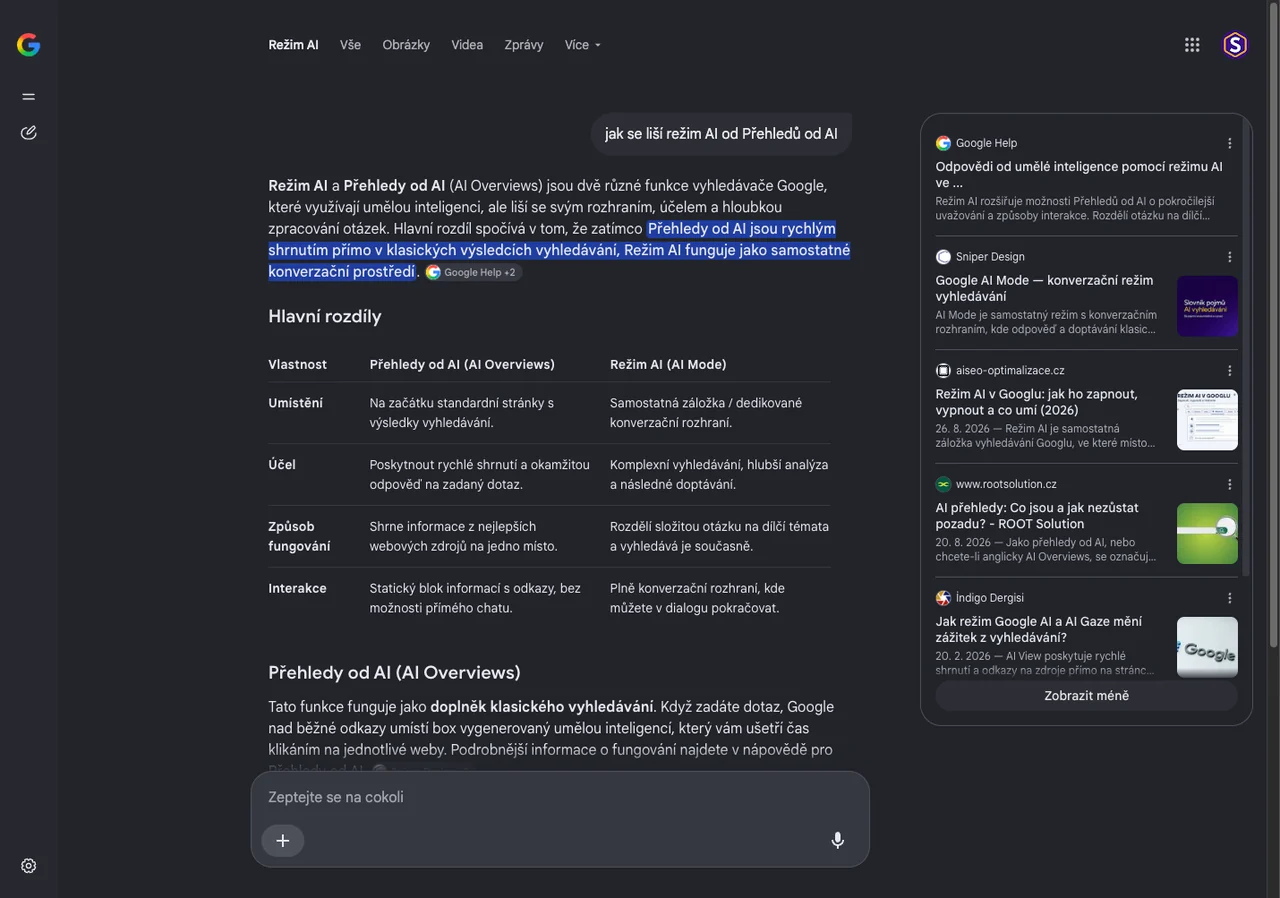Open the Google apps grid
The height and width of the screenshot is (898, 1280).
[x=1192, y=45]
